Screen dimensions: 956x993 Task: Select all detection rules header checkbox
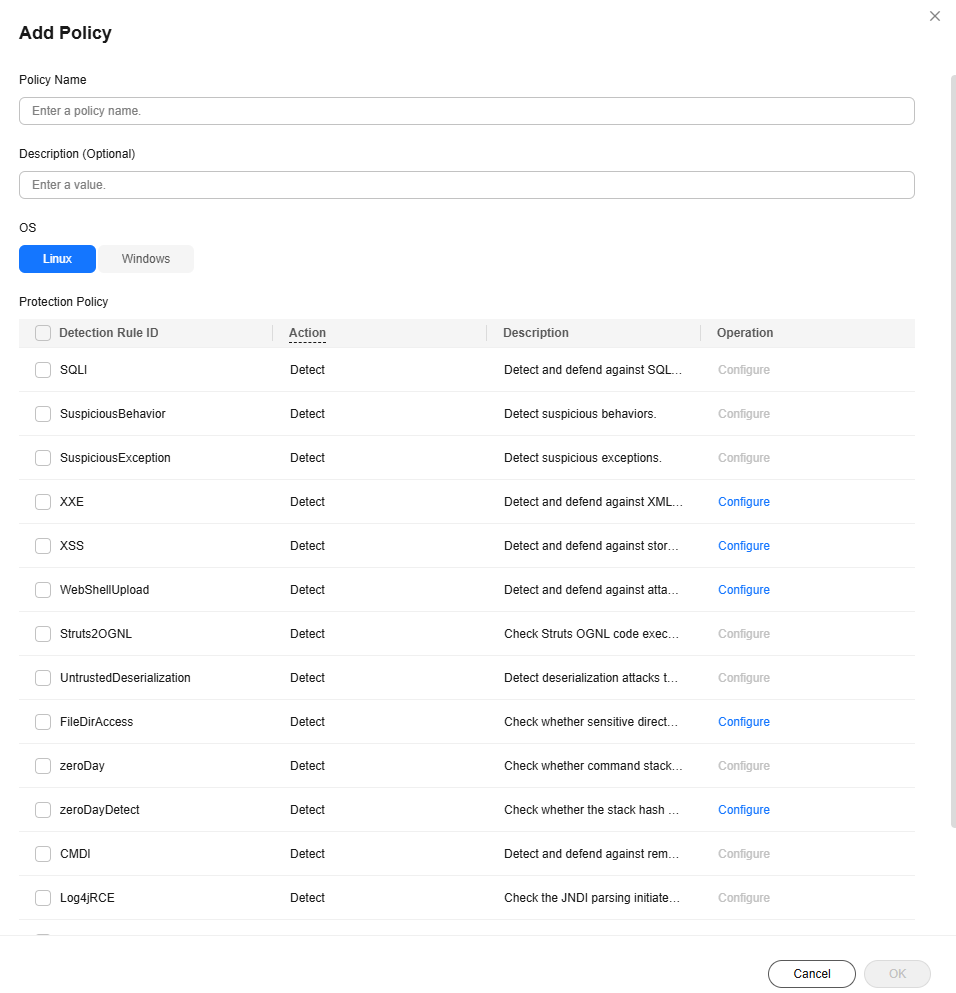click(43, 333)
